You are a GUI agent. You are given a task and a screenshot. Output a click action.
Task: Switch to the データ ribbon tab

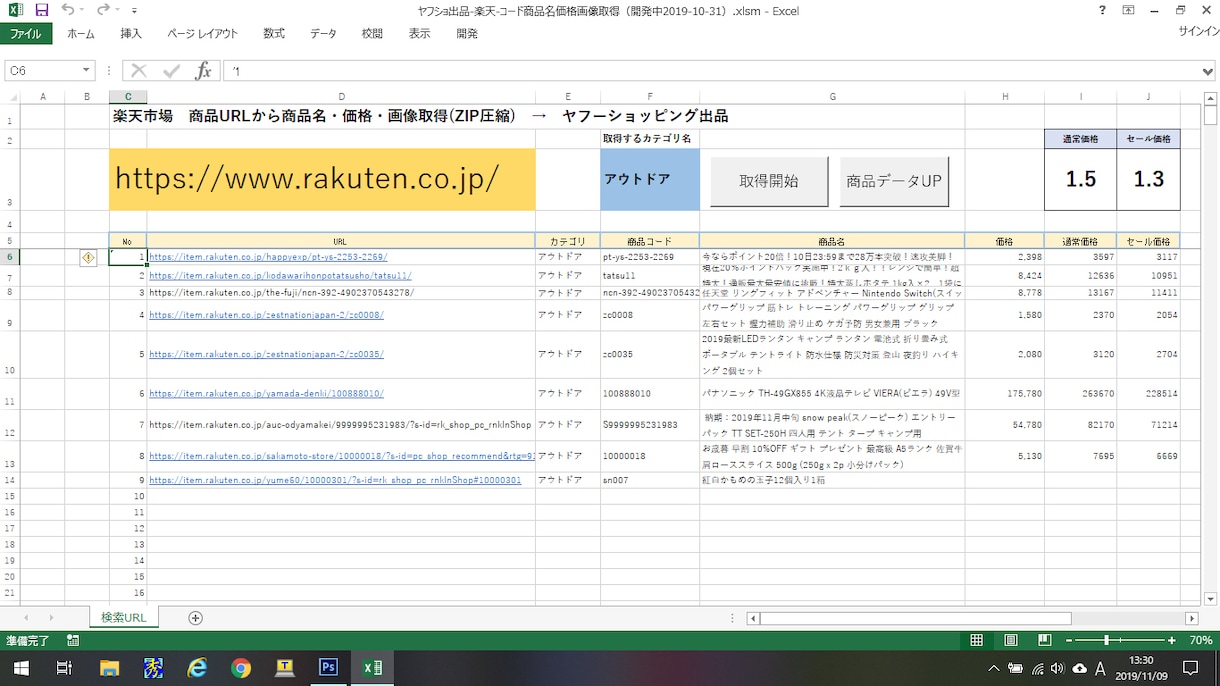[323, 33]
